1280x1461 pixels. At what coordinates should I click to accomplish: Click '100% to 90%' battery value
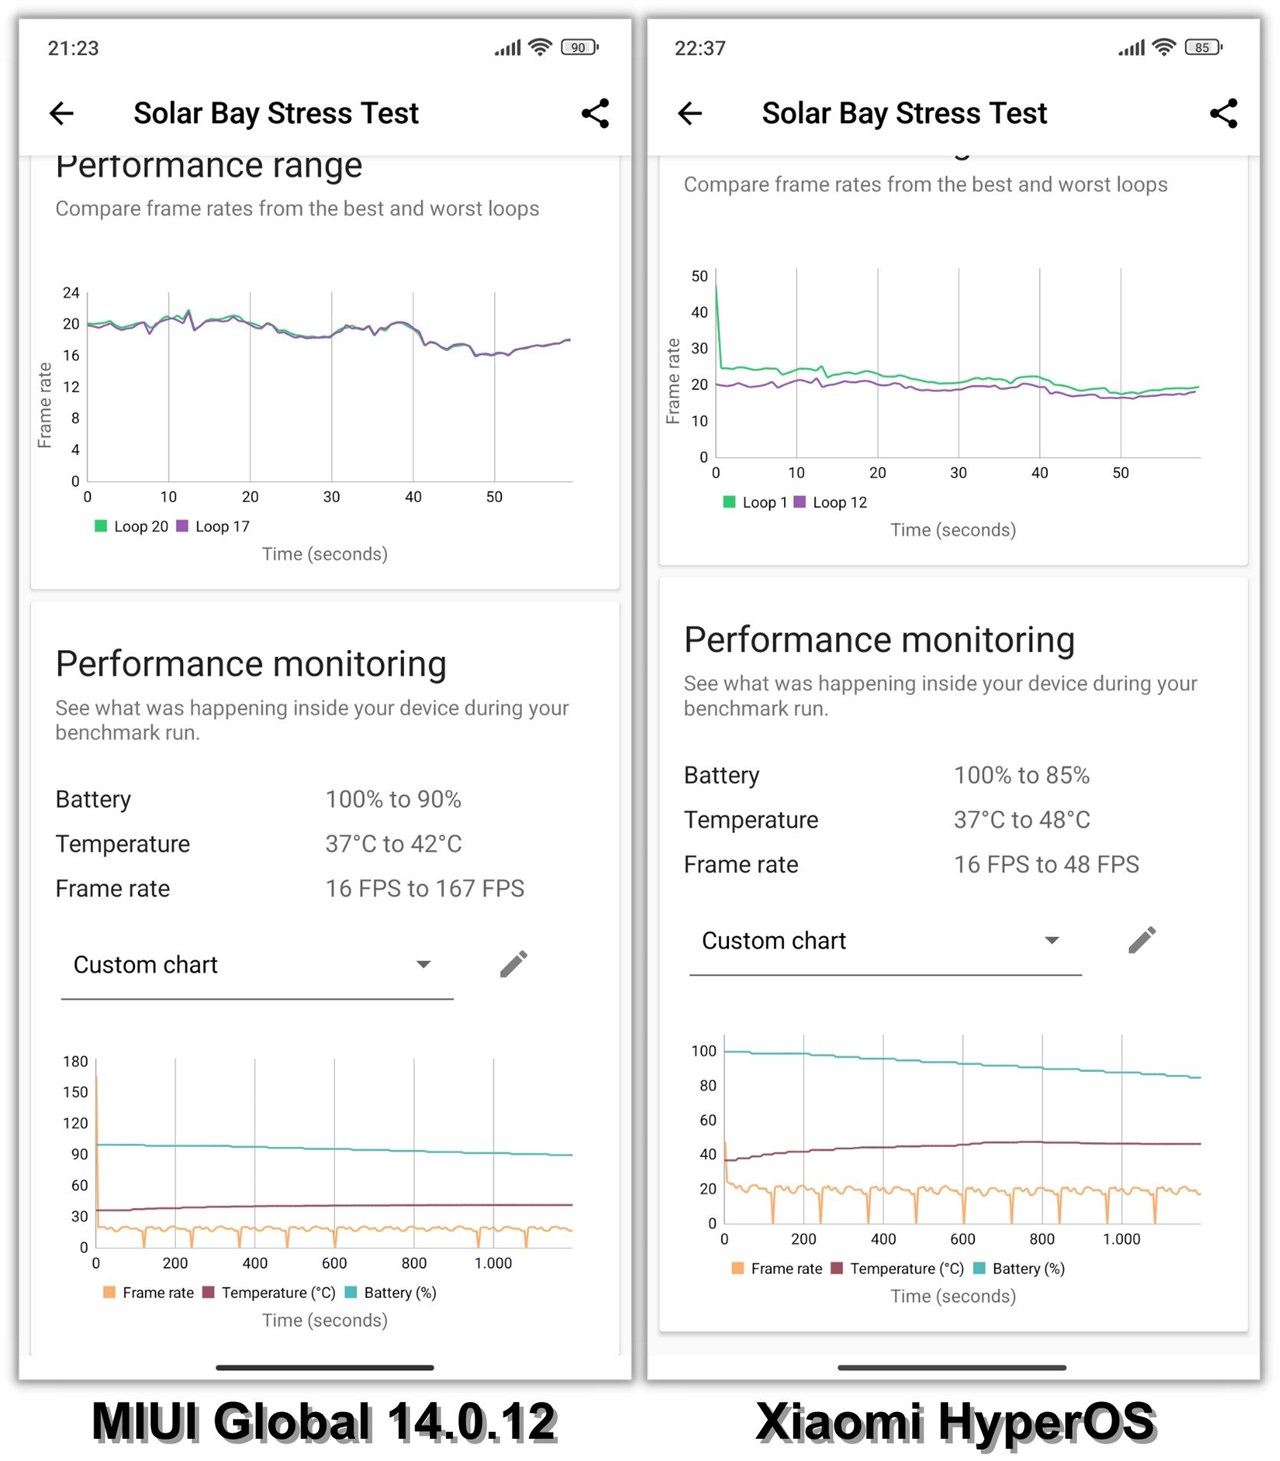393,799
